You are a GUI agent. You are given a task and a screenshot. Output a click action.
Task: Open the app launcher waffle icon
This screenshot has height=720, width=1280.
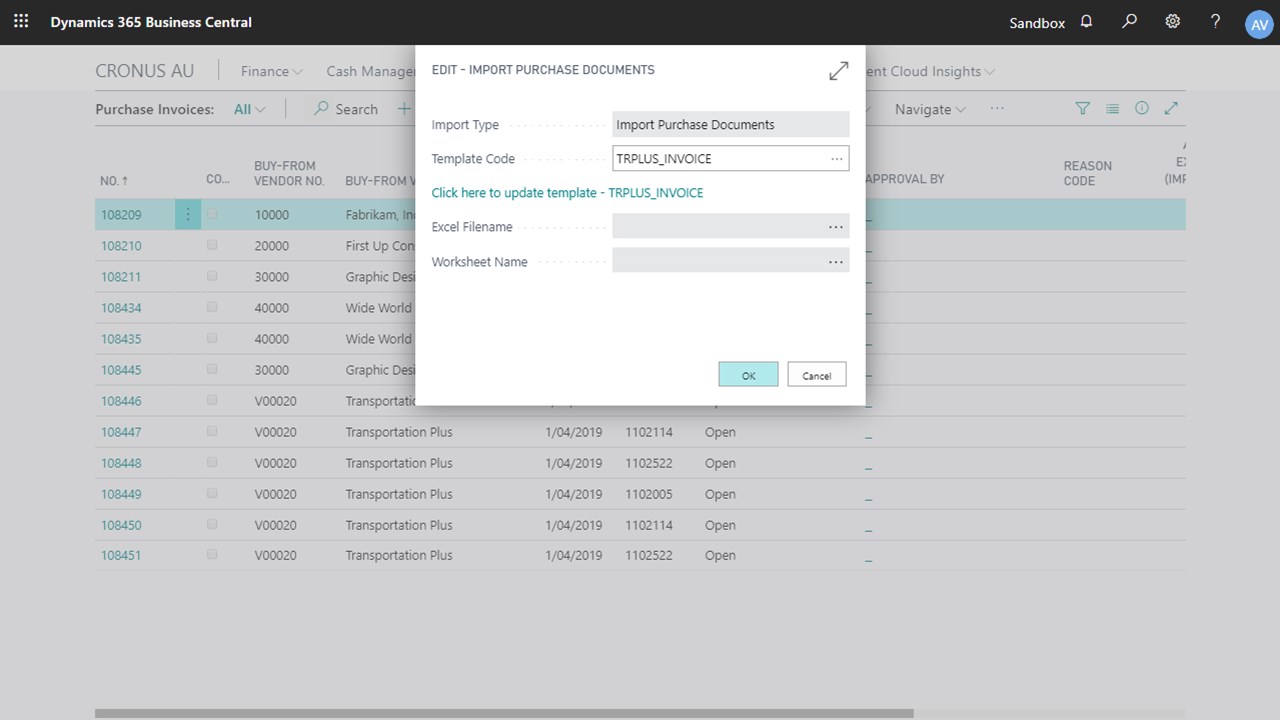pos(21,21)
